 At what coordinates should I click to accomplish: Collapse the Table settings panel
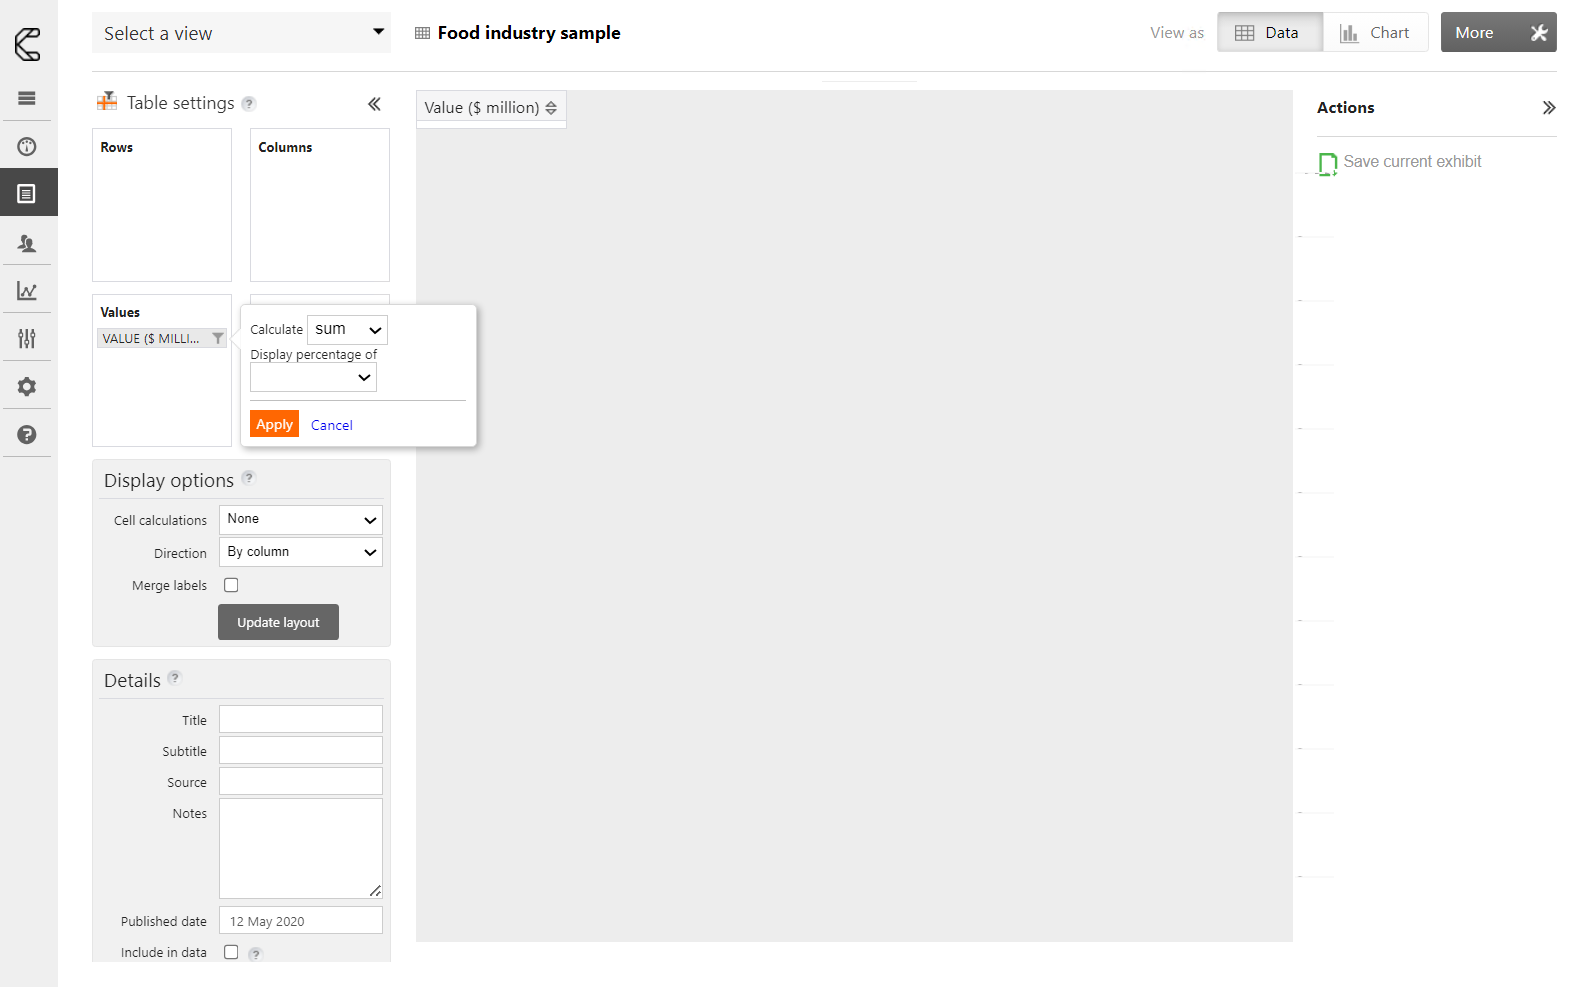374,104
